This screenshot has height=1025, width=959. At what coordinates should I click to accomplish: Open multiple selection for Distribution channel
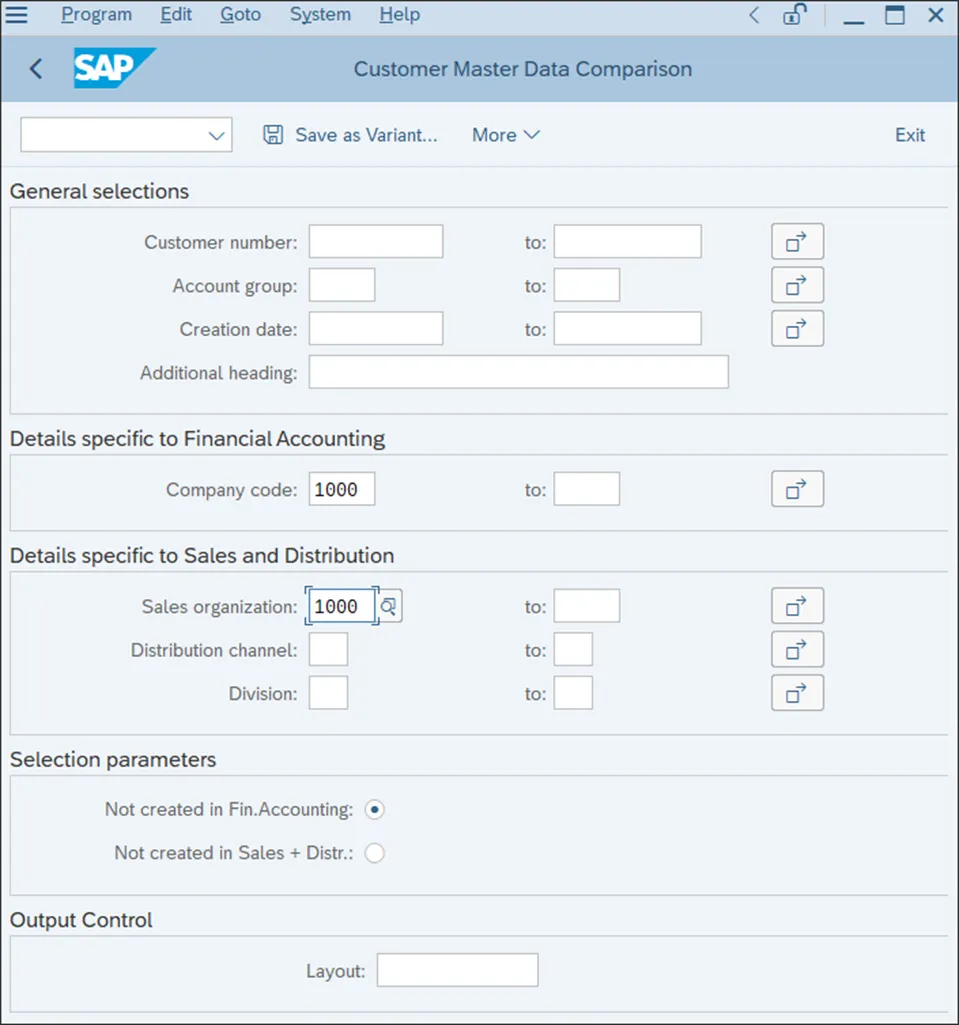(x=797, y=650)
